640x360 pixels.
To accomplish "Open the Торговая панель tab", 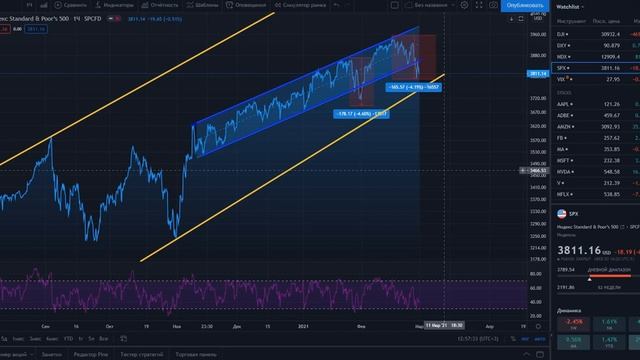I will click(196, 354).
